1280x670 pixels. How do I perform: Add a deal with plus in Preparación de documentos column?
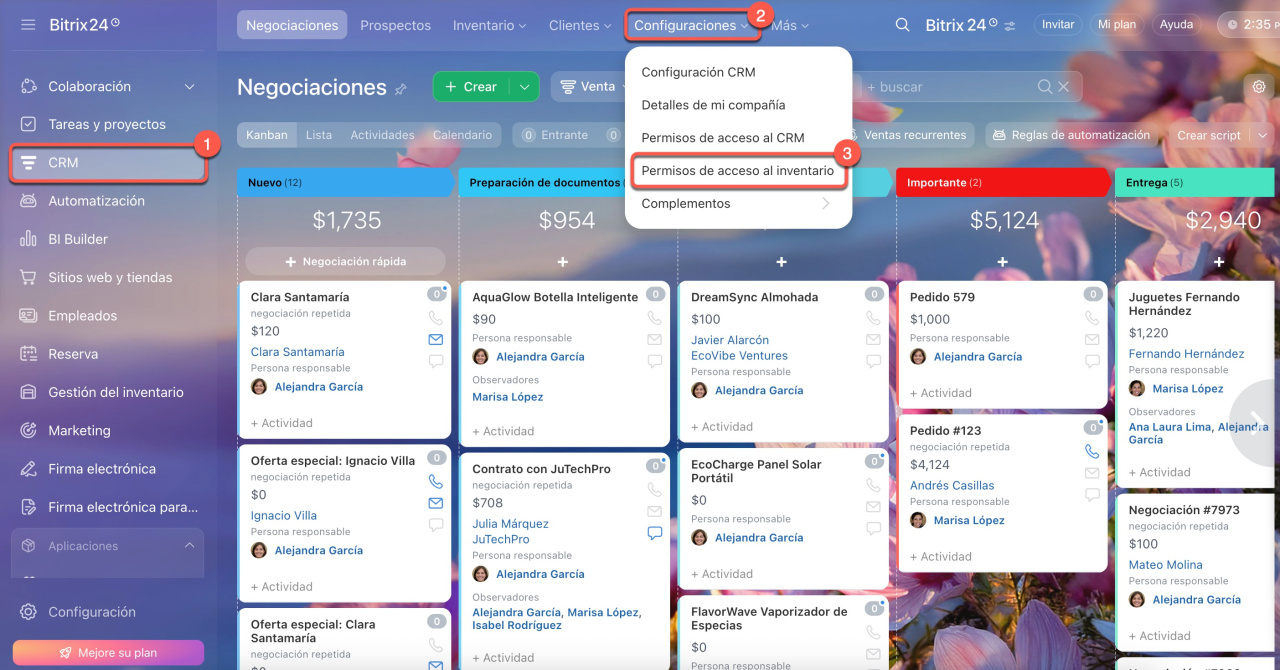563,261
